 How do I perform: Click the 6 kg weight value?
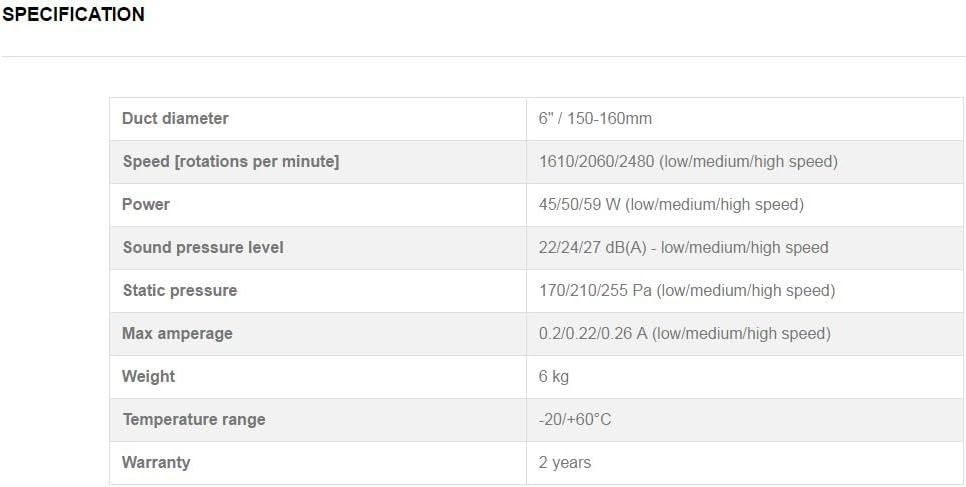[x=553, y=377]
